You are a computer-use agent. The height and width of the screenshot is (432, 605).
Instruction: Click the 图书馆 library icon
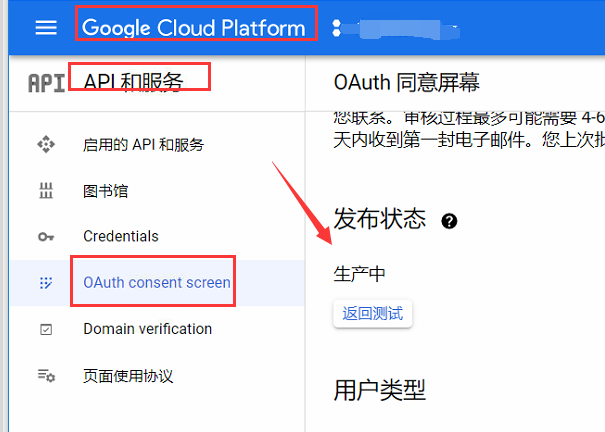pos(46,191)
